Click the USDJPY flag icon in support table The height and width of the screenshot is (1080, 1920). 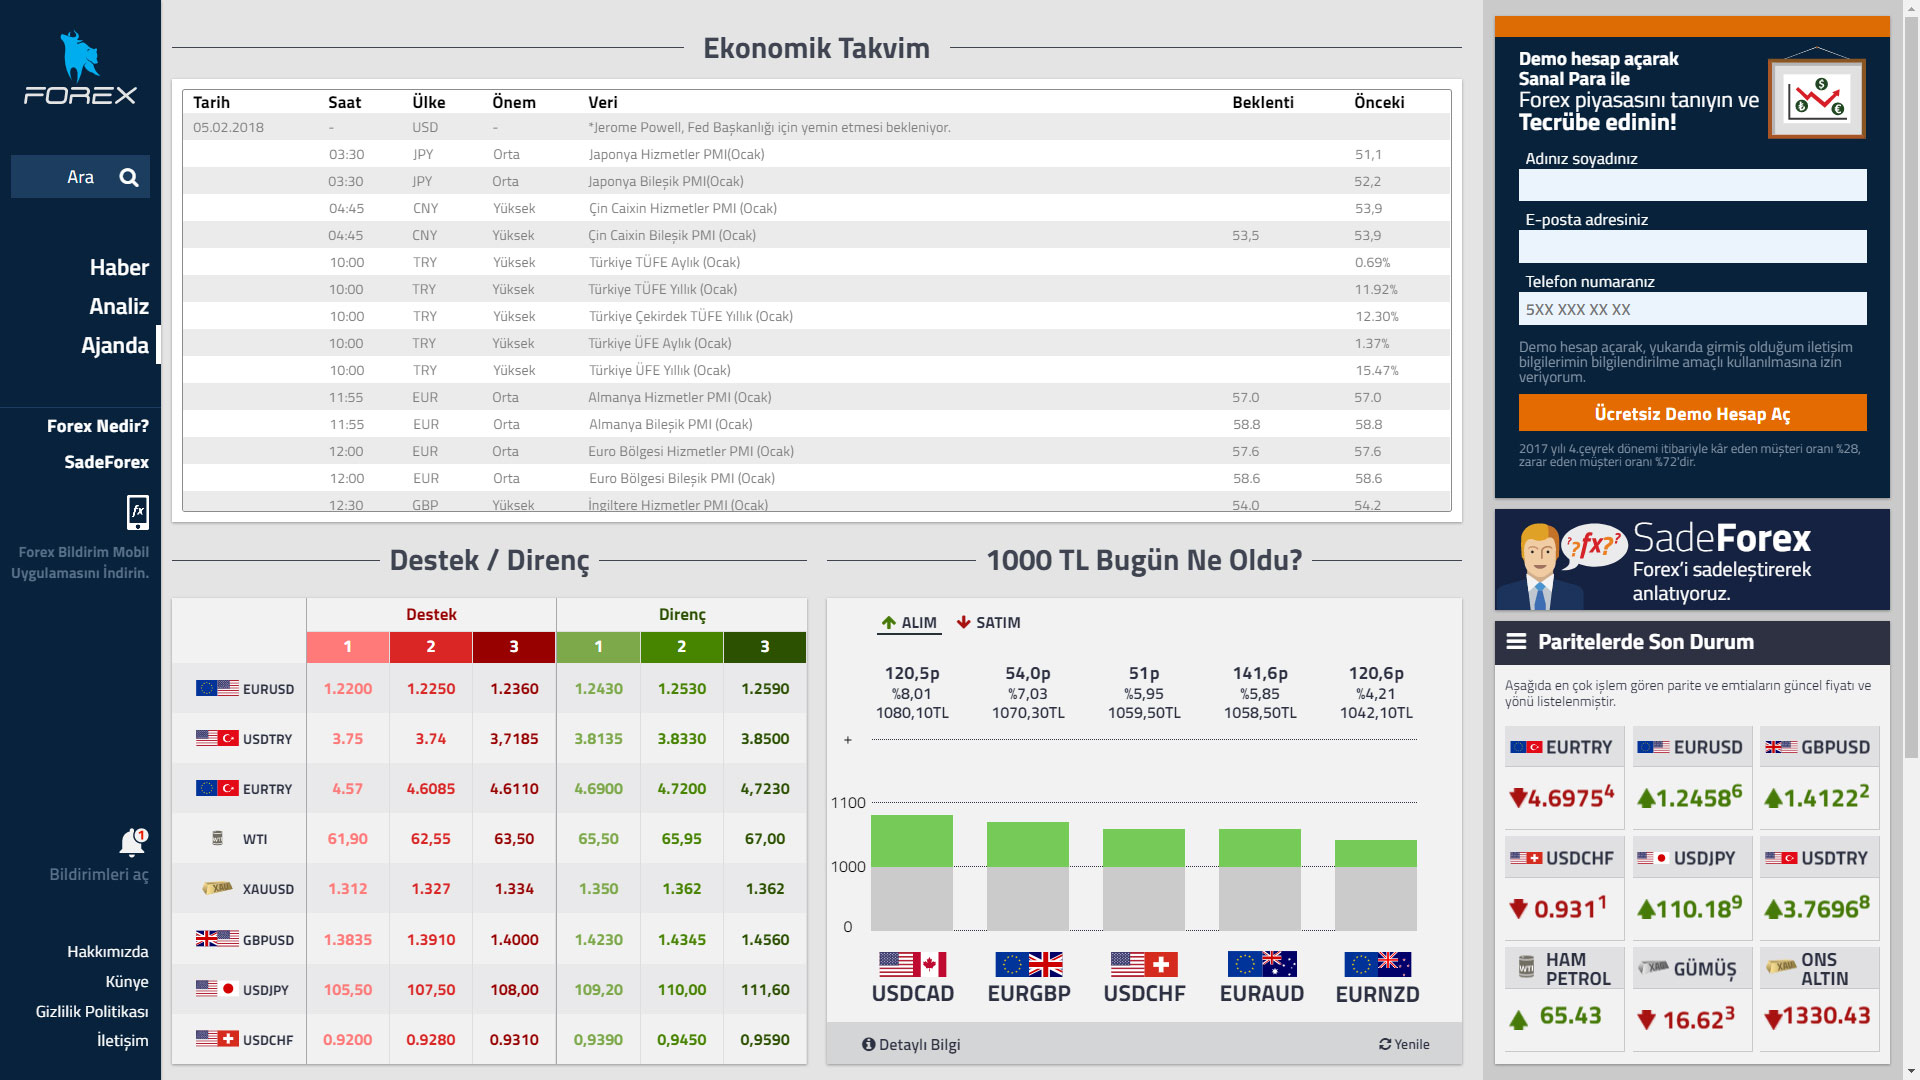click(x=217, y=989)
